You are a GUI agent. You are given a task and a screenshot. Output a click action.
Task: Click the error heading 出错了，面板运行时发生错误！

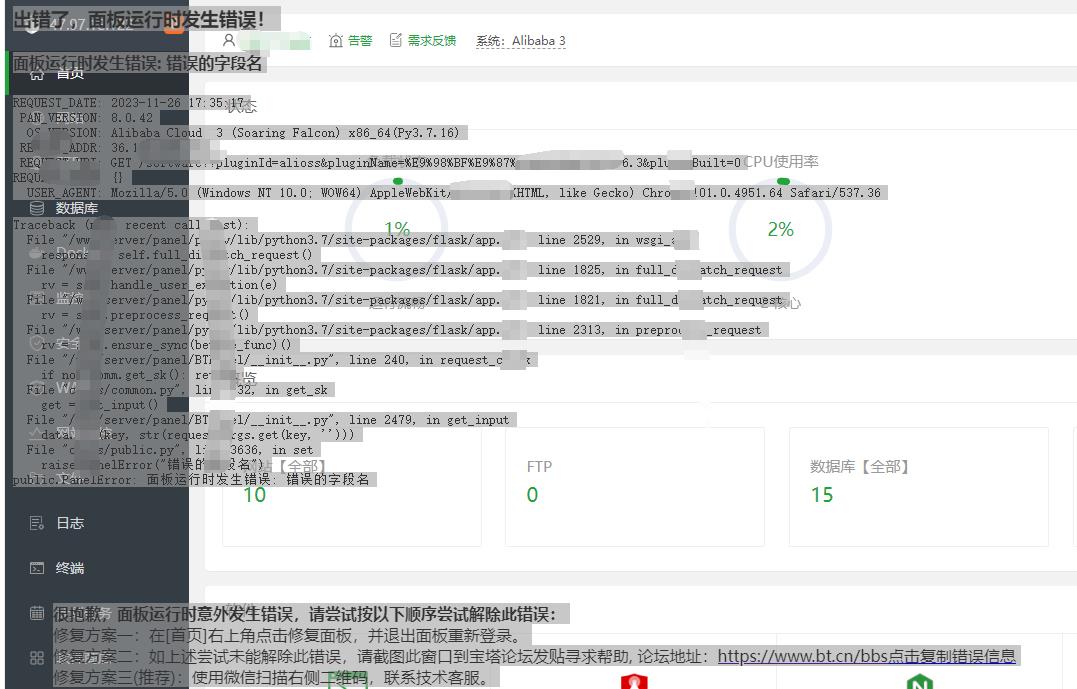tap(139, 19)
